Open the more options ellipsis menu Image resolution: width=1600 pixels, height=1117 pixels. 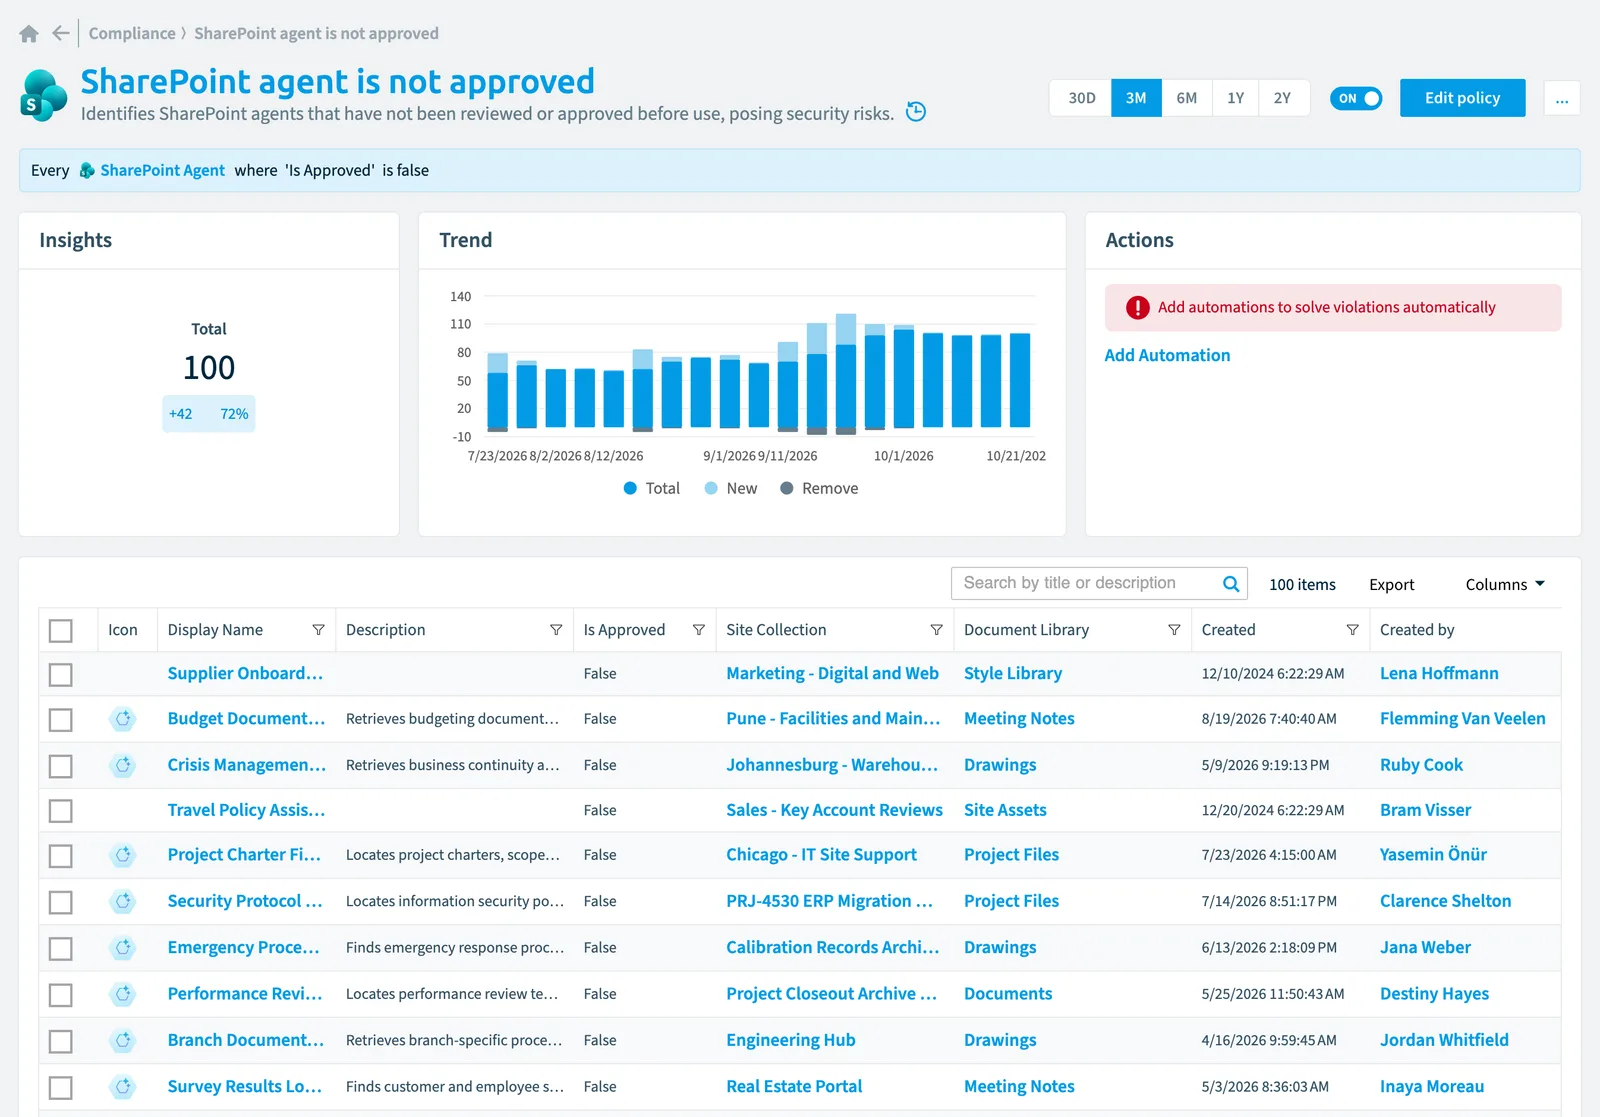pyautogui.click(x=1562, y=98)
